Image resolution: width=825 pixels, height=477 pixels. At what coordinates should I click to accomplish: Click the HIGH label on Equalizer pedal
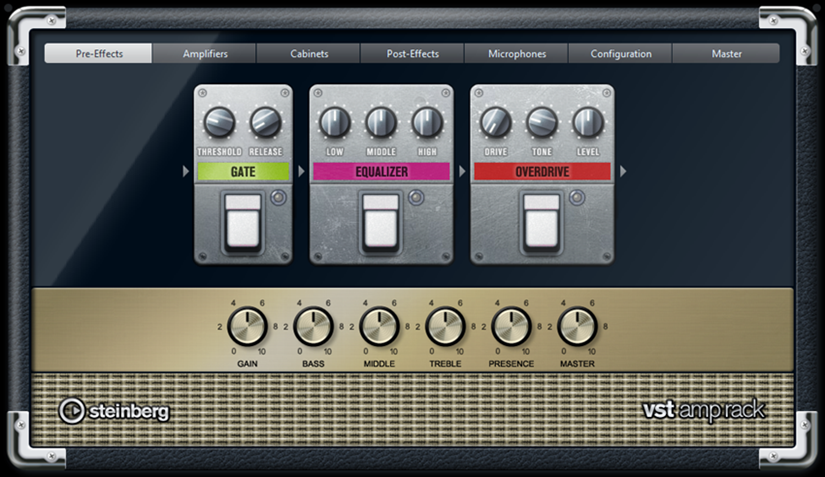click(x=427, y=151)
